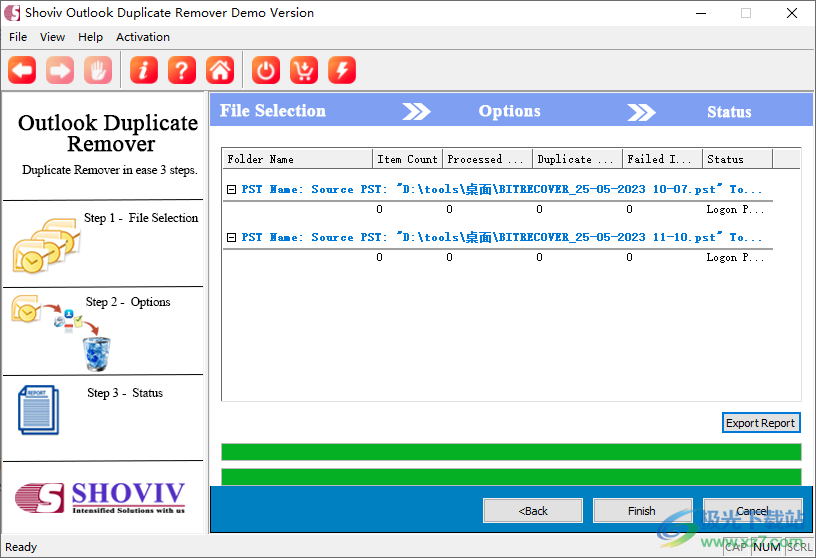Image resolution: width=816 pixels, height=558 pixels.
Task: Click the shopping cart Buy icon
Action: coord(304,70)
